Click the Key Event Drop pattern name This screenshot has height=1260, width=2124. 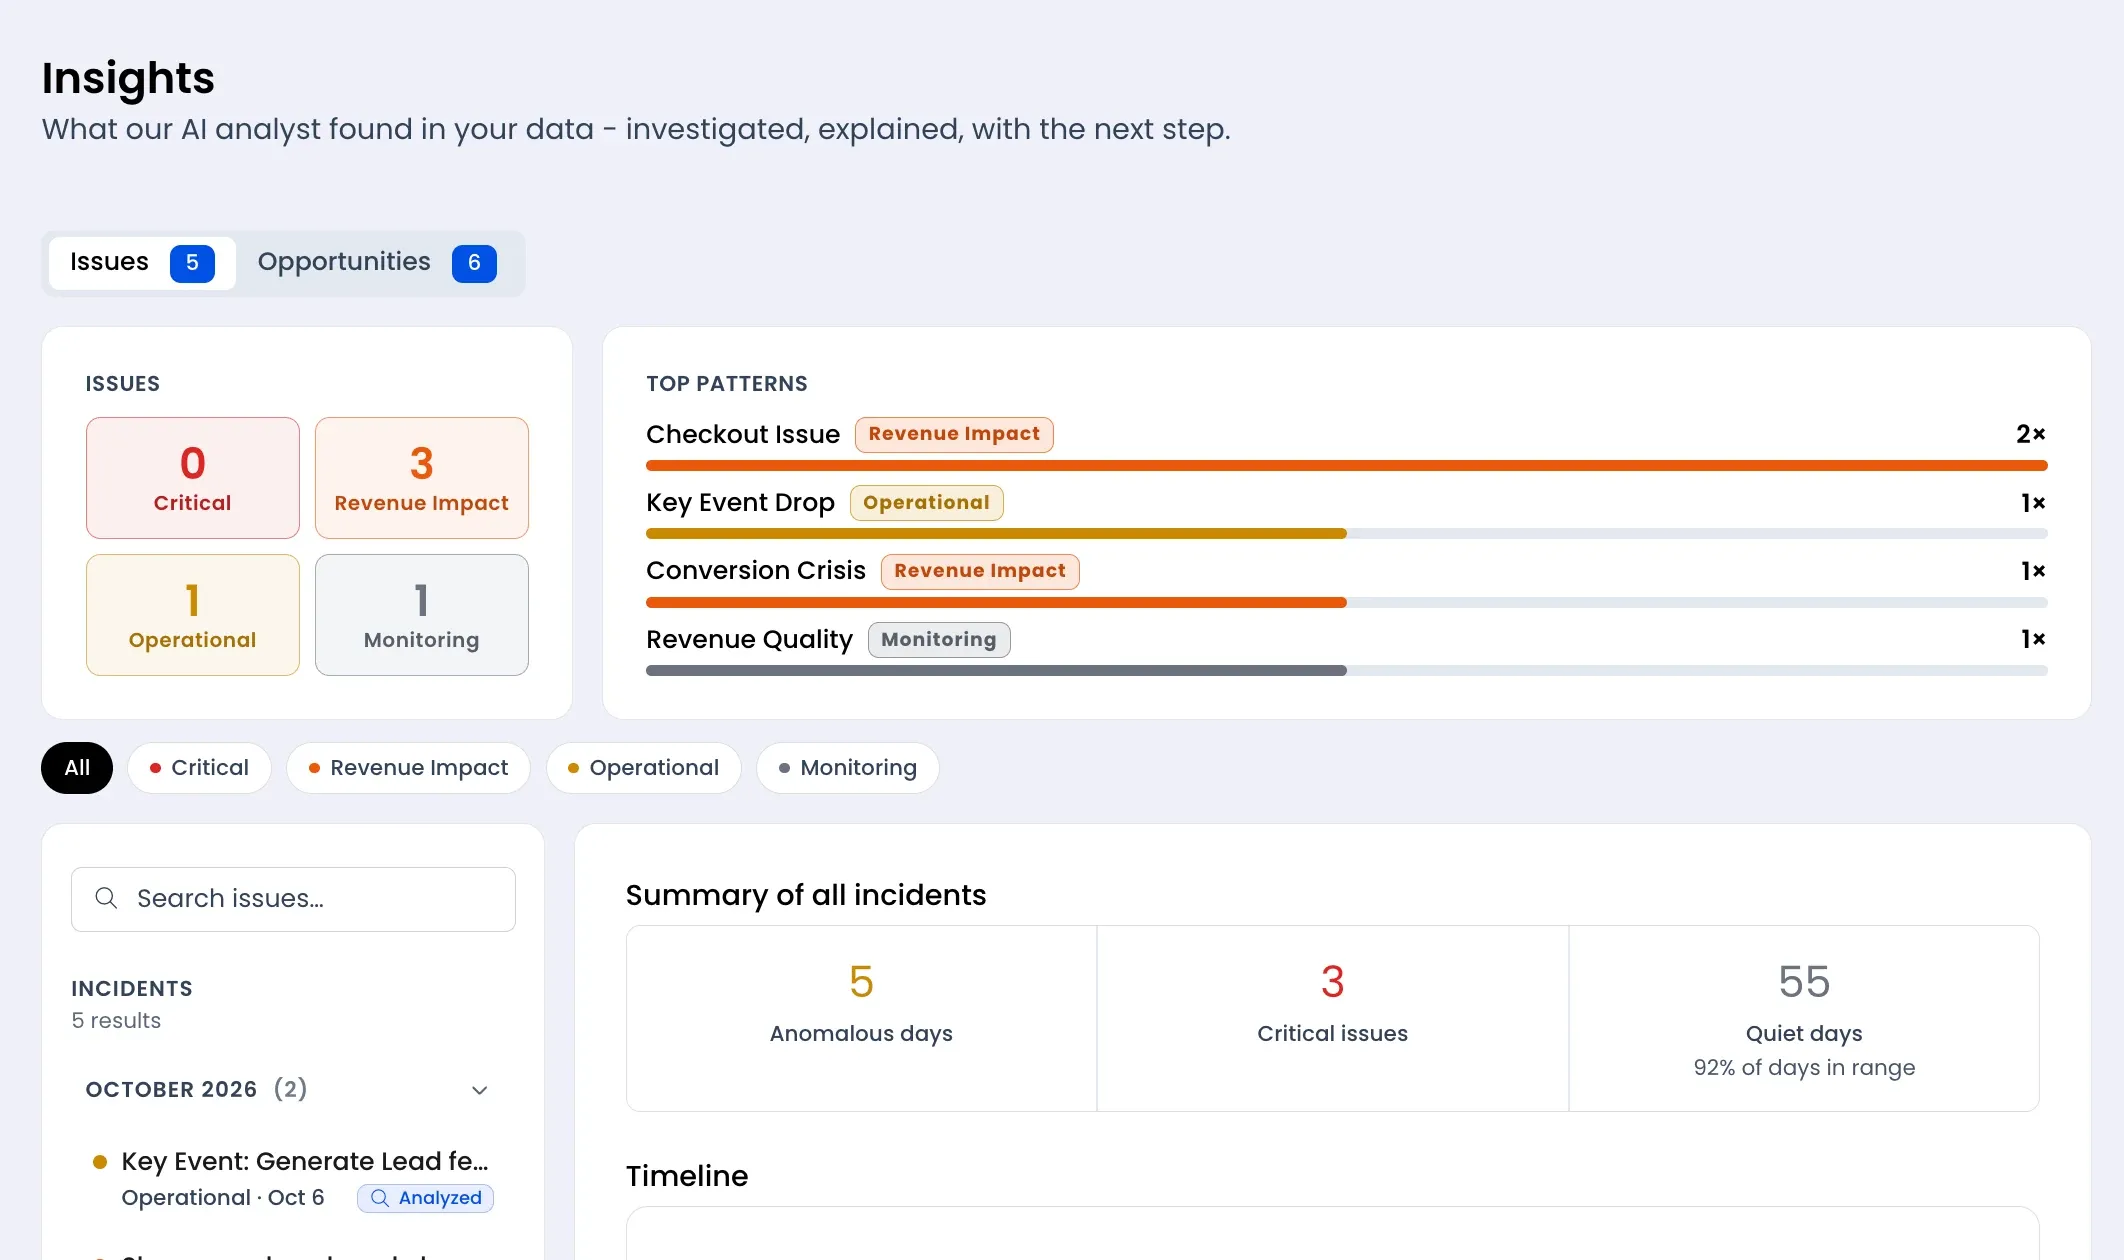coord(740,503)
